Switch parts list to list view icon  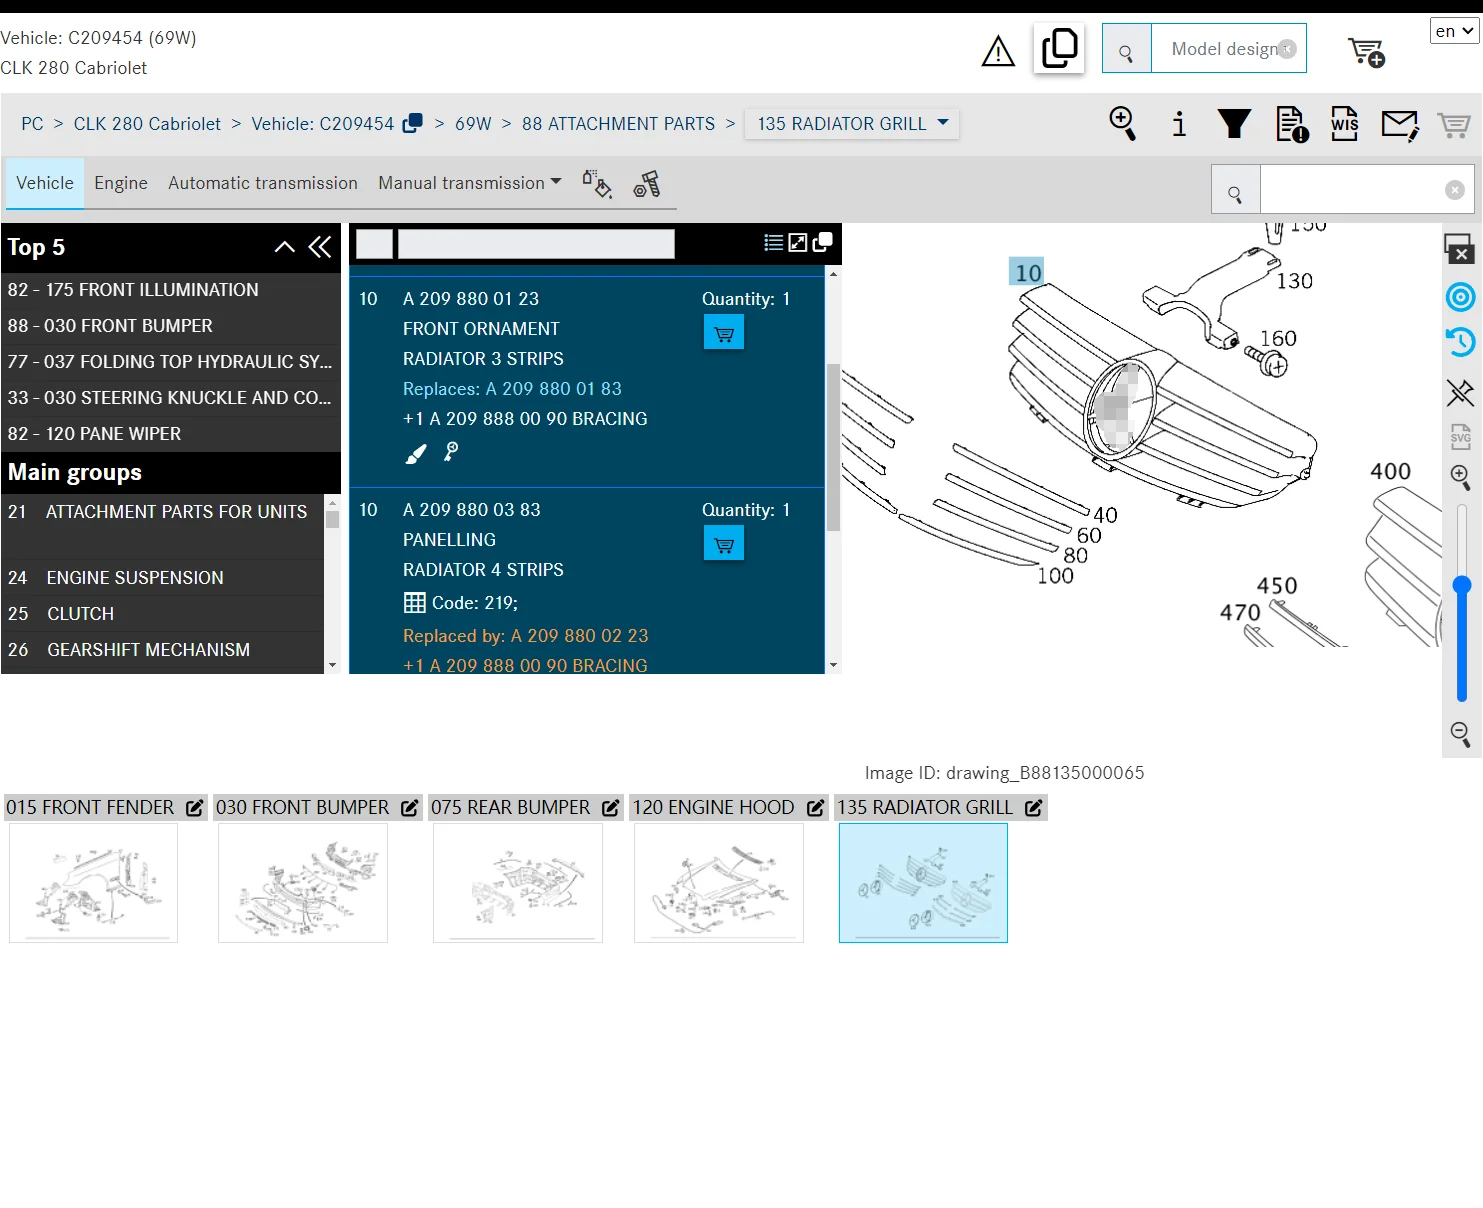(x=773, y=242)
